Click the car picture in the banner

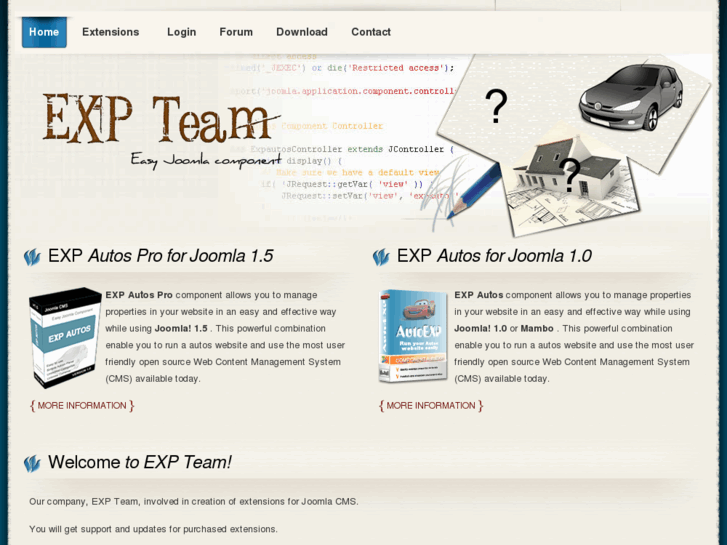click(x=631, y=96)
